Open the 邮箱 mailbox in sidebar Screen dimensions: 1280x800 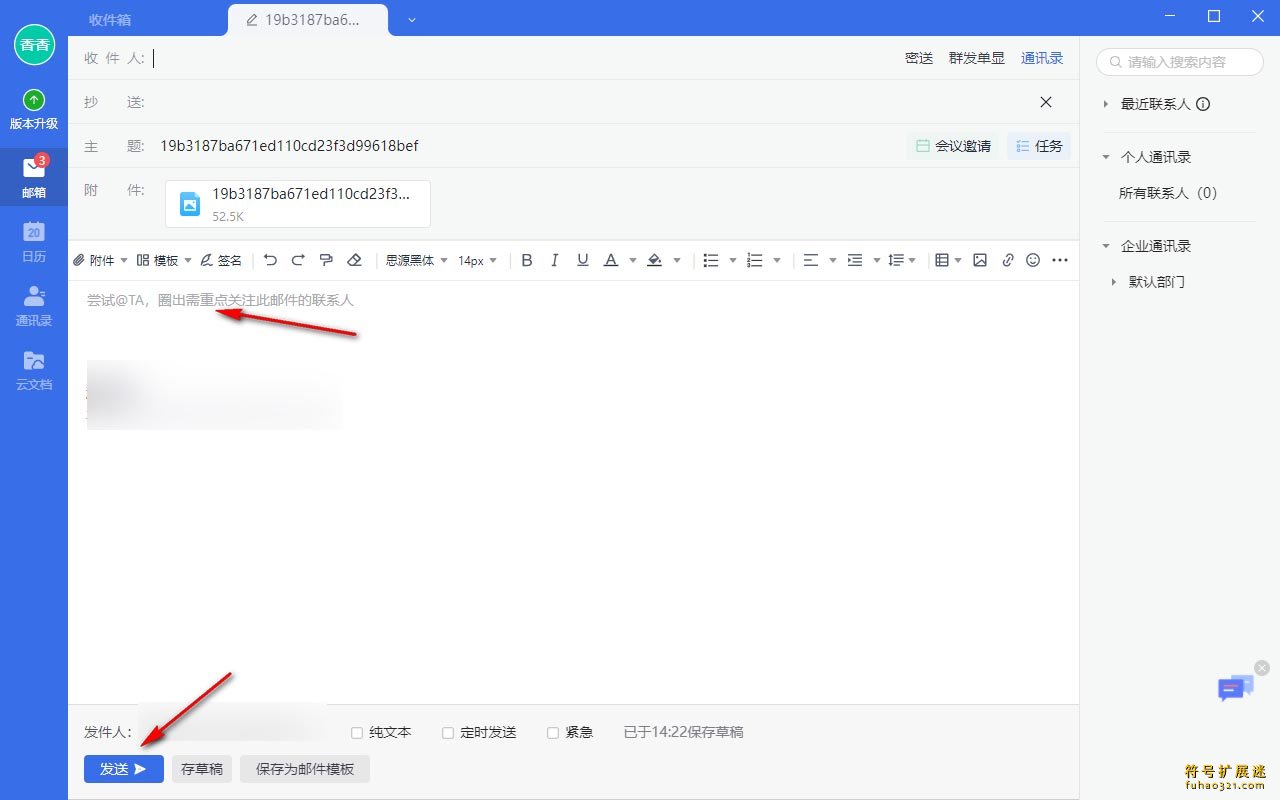coord(34,177)
